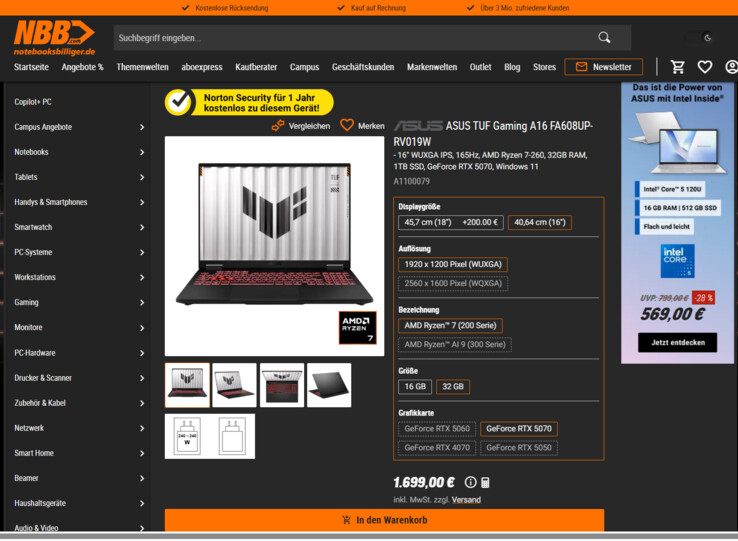Screen dimensions: 738x541
Task: Click the search magnifier icon
Action: 604,38
